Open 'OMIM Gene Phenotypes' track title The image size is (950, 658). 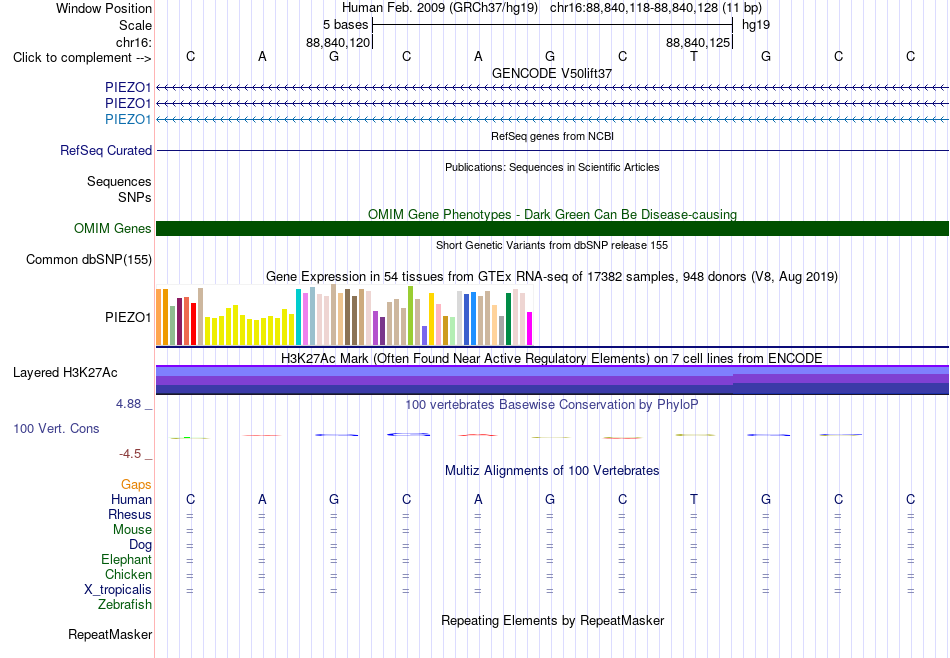[552, 214]
